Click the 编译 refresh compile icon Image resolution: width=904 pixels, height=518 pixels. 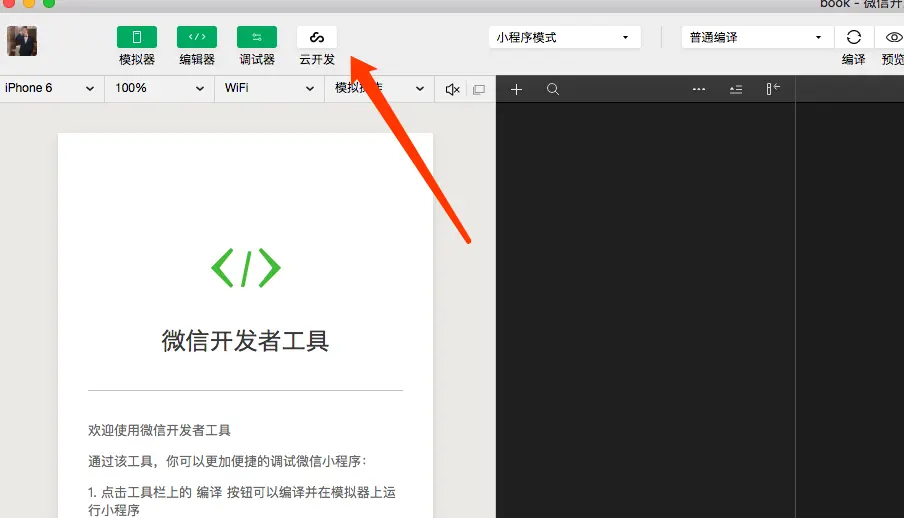pyautogui.click(x=853, y=37)
